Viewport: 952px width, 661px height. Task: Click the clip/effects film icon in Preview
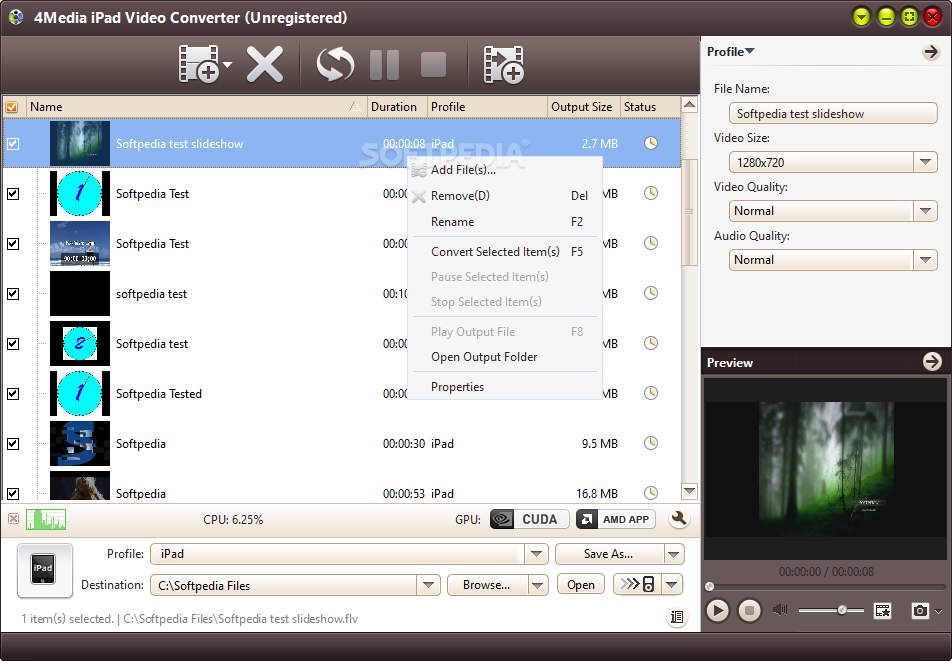pyautogui.click(x=882, y=611)
